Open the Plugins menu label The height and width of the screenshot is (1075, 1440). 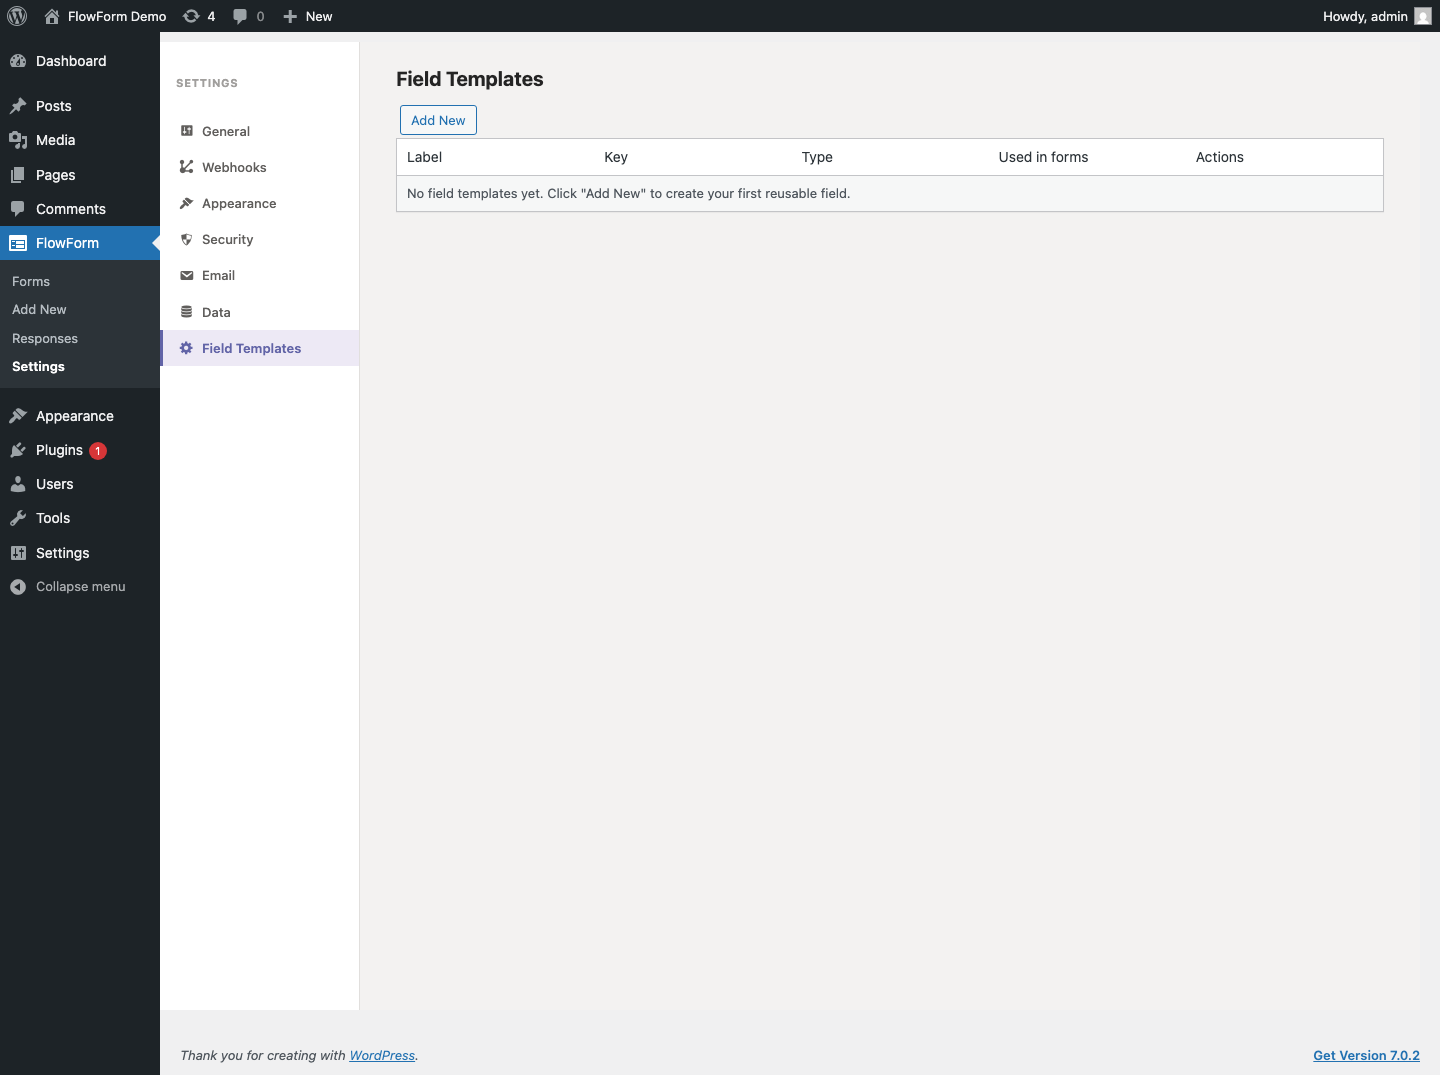tap(59, 450)
